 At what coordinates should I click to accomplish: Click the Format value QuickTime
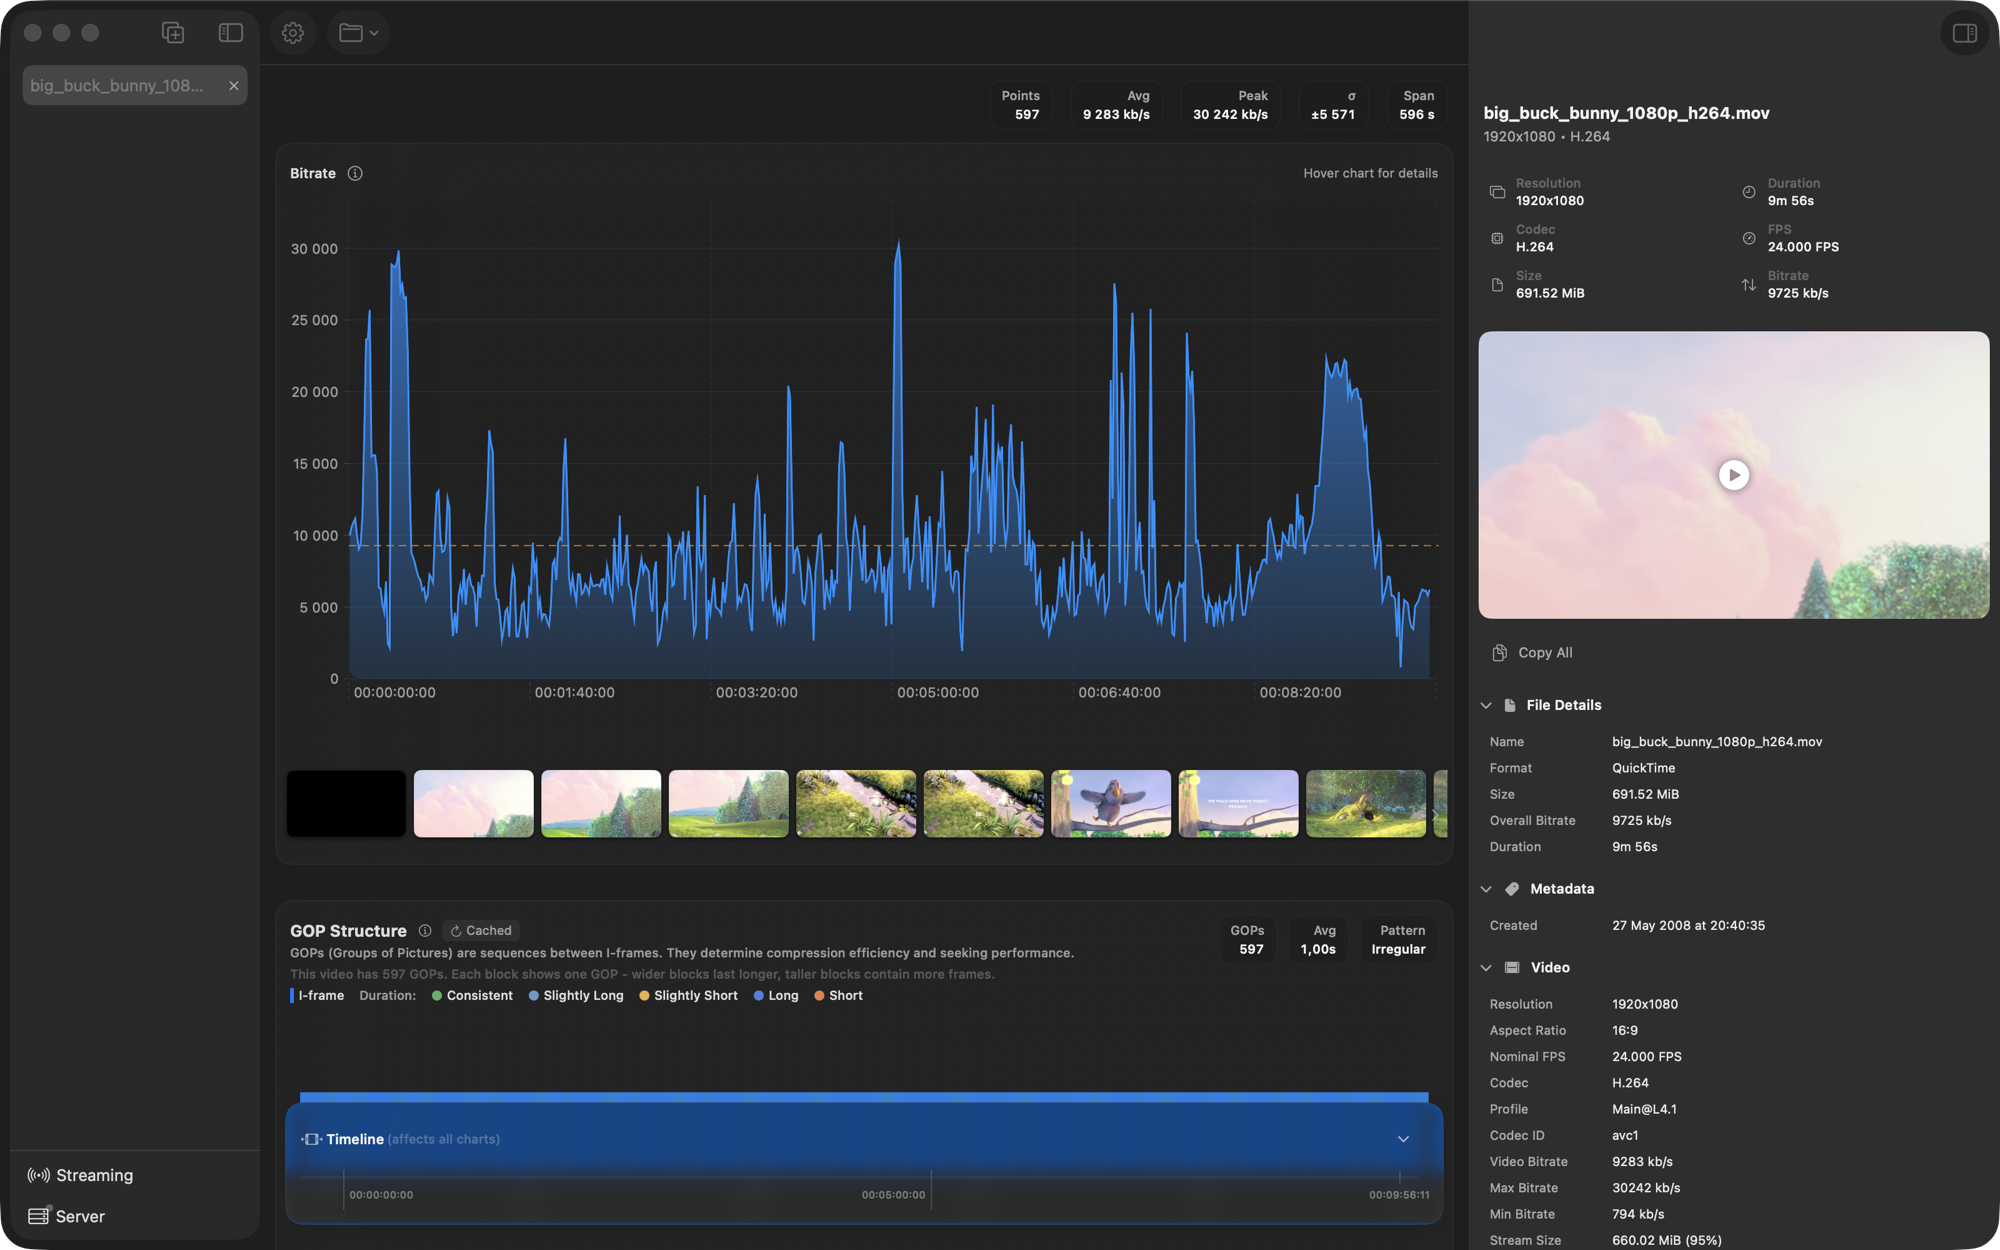click(x=1643, y=768)
